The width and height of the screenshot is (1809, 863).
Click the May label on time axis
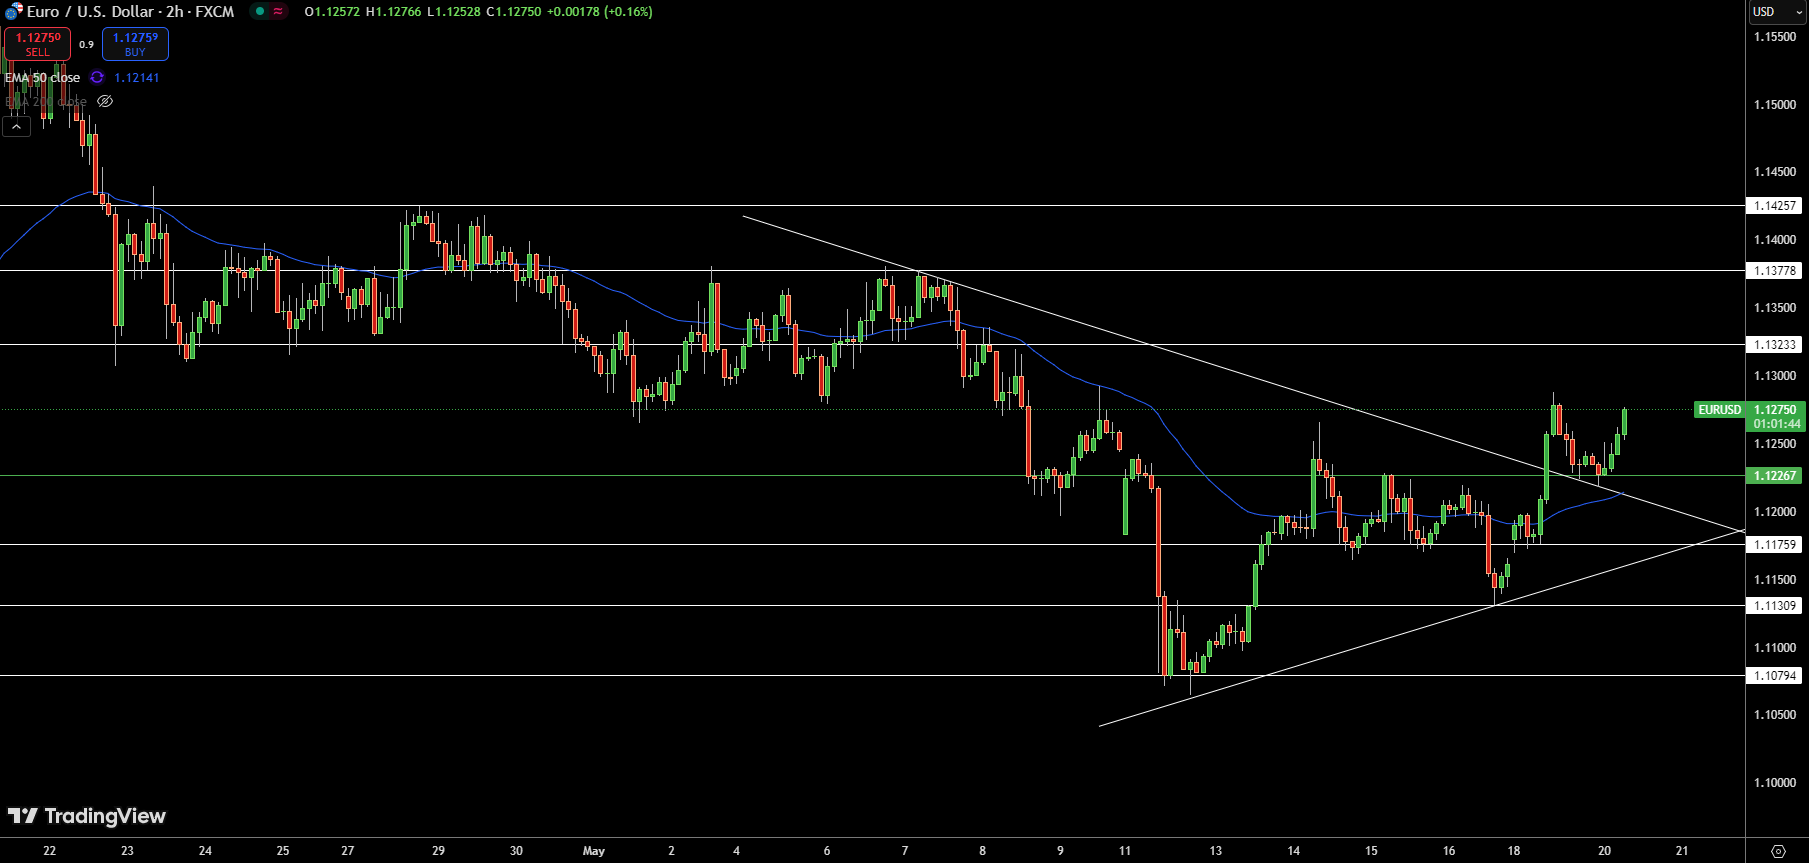pyautogui.click(x=594, y=851)
